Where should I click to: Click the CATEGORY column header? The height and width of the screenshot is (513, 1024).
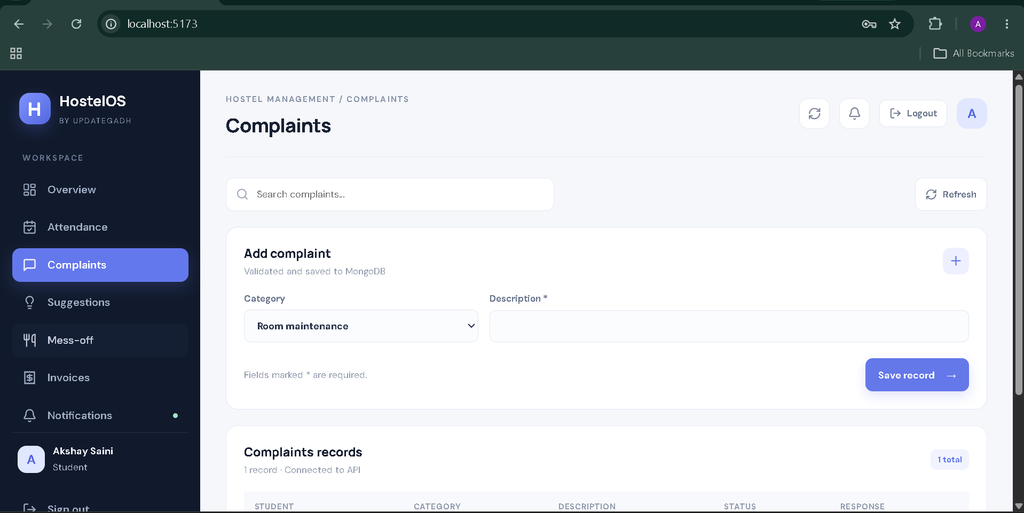(437, 506)
